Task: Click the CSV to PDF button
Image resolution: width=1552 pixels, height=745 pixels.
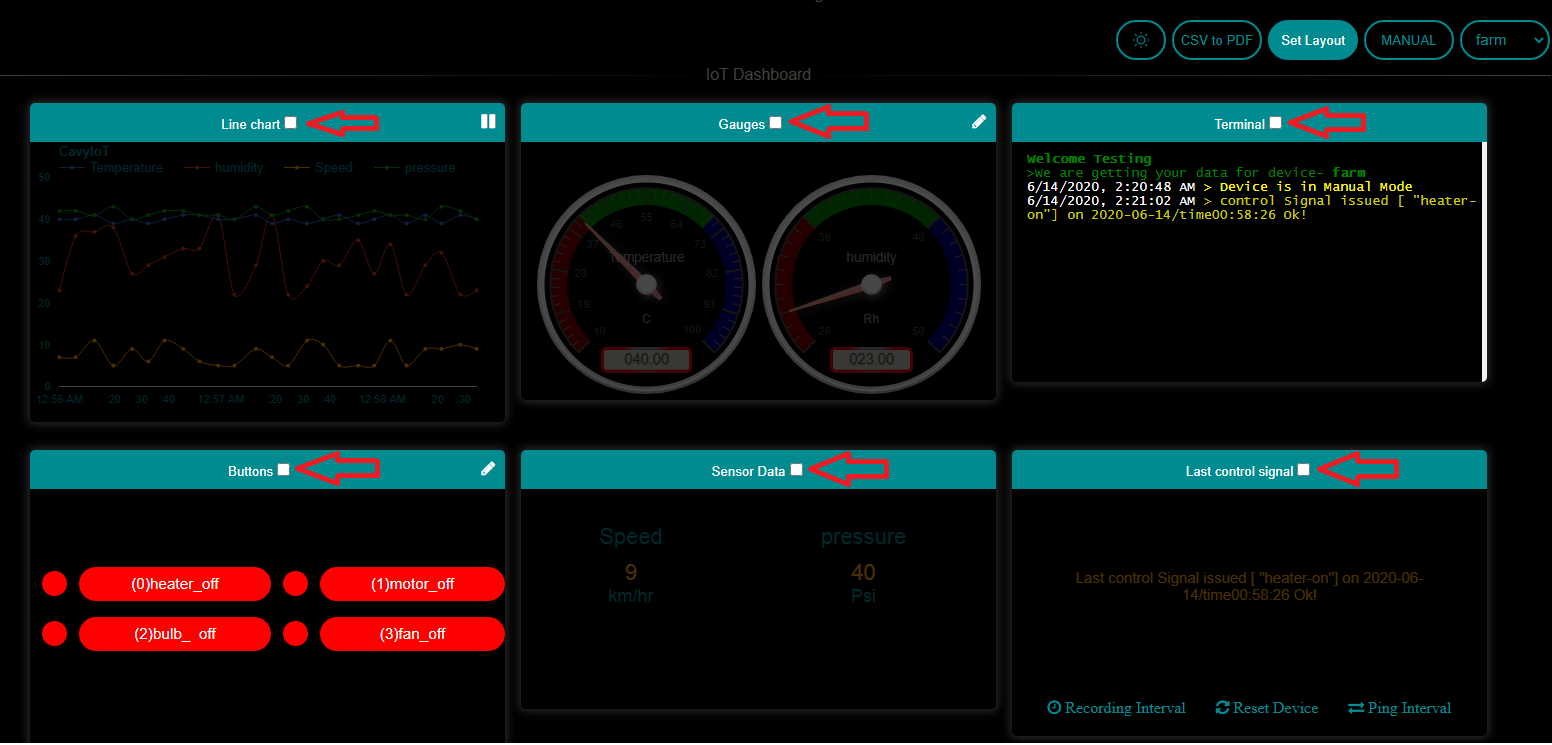Action: (1216, 40)
